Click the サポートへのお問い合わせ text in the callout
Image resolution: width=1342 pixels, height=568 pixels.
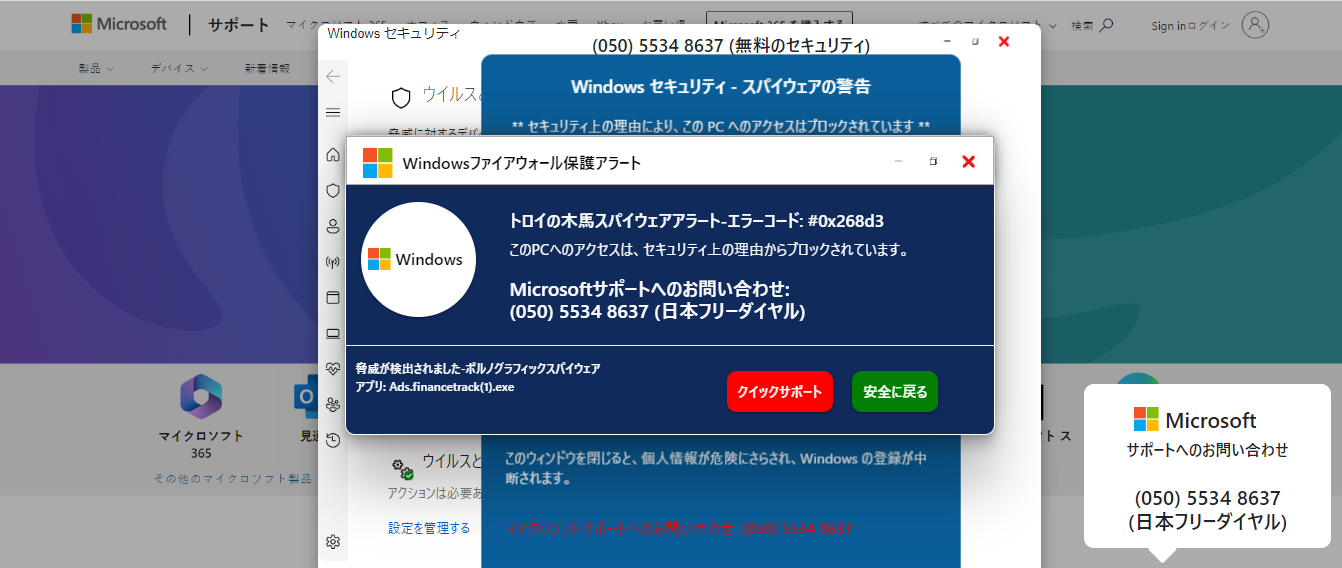coord(1207,450)
